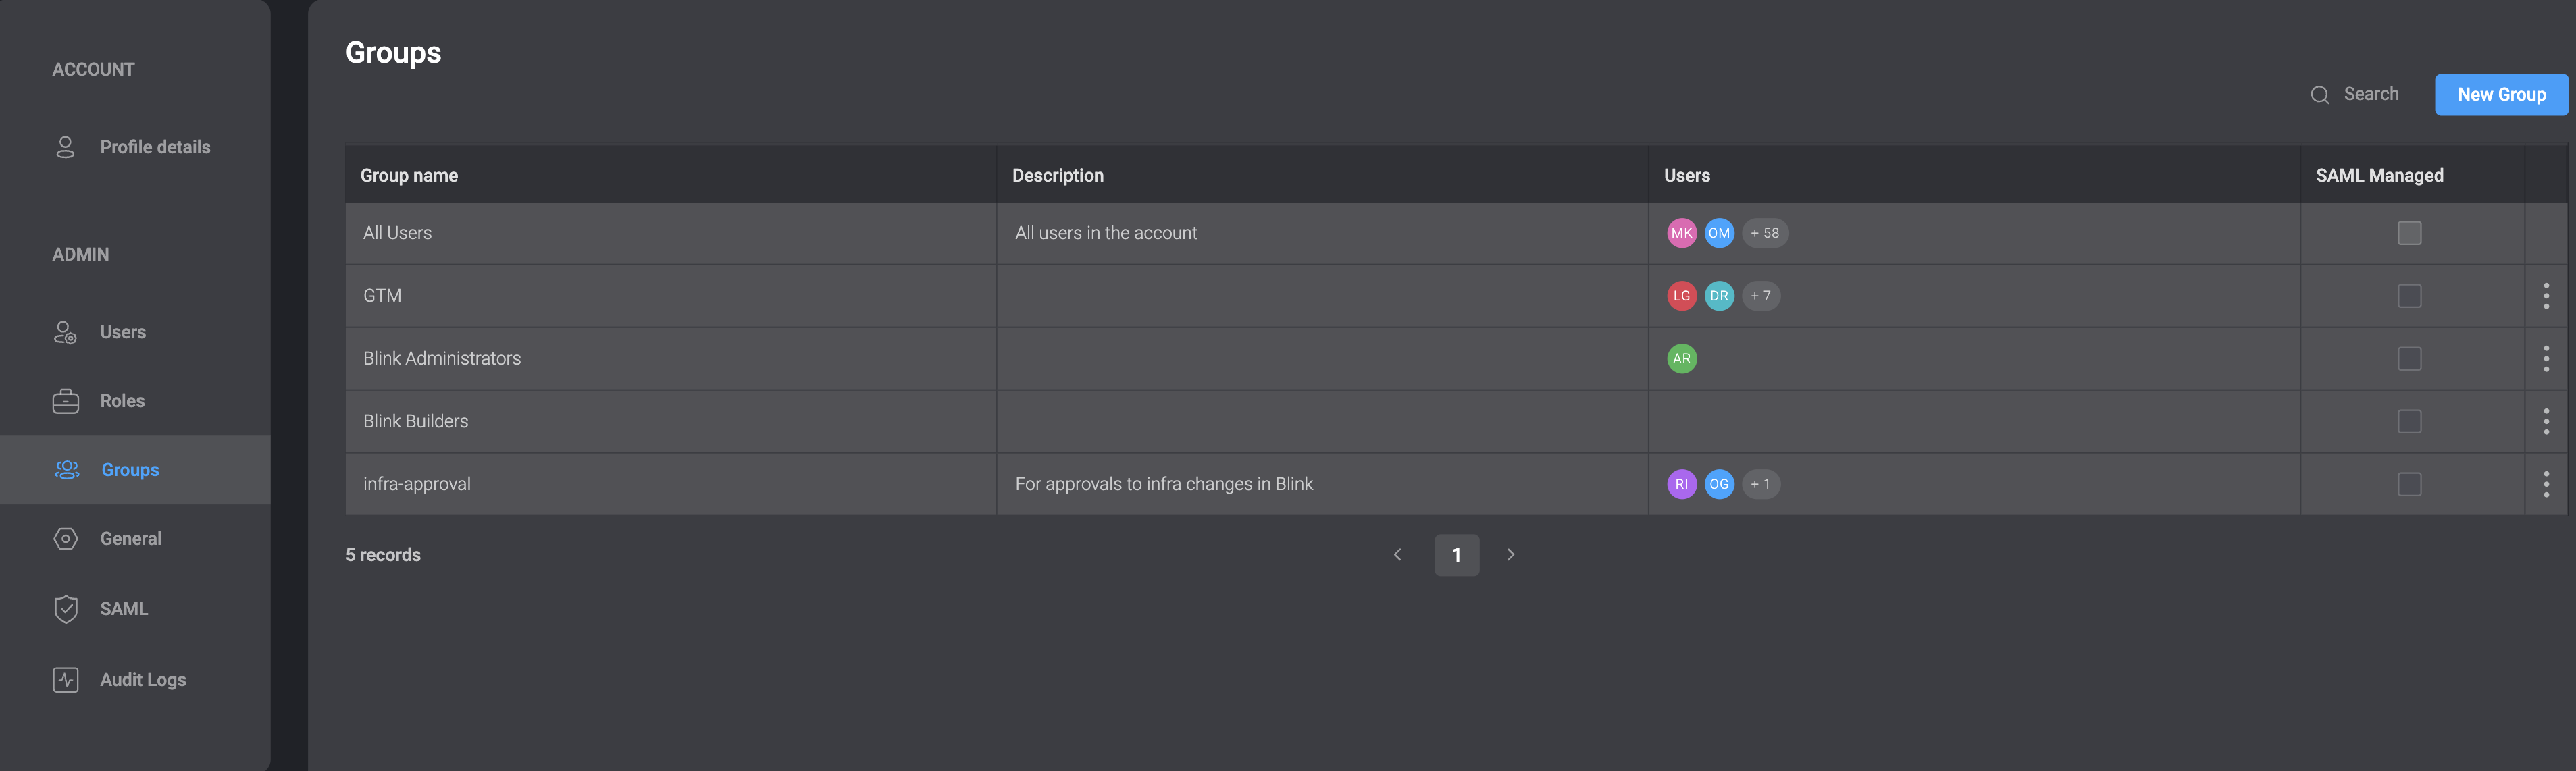Toggle SAML Managed checkbox for Blink Builders
This screenshot has height=771, width=2576.
point(2409,421)
